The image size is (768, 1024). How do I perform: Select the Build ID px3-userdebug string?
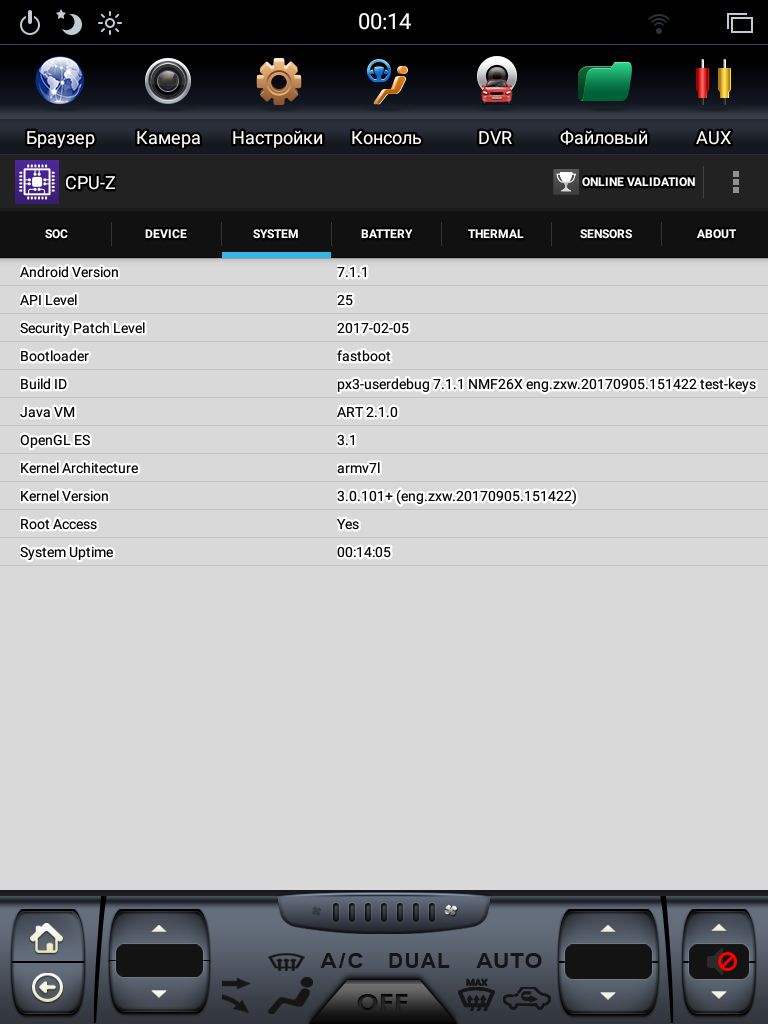pos(547,385)
